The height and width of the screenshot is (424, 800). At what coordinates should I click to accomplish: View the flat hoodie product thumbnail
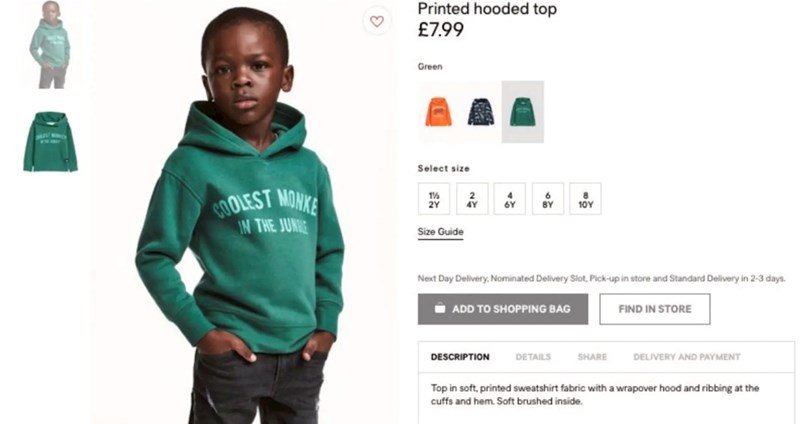(49, 141)
